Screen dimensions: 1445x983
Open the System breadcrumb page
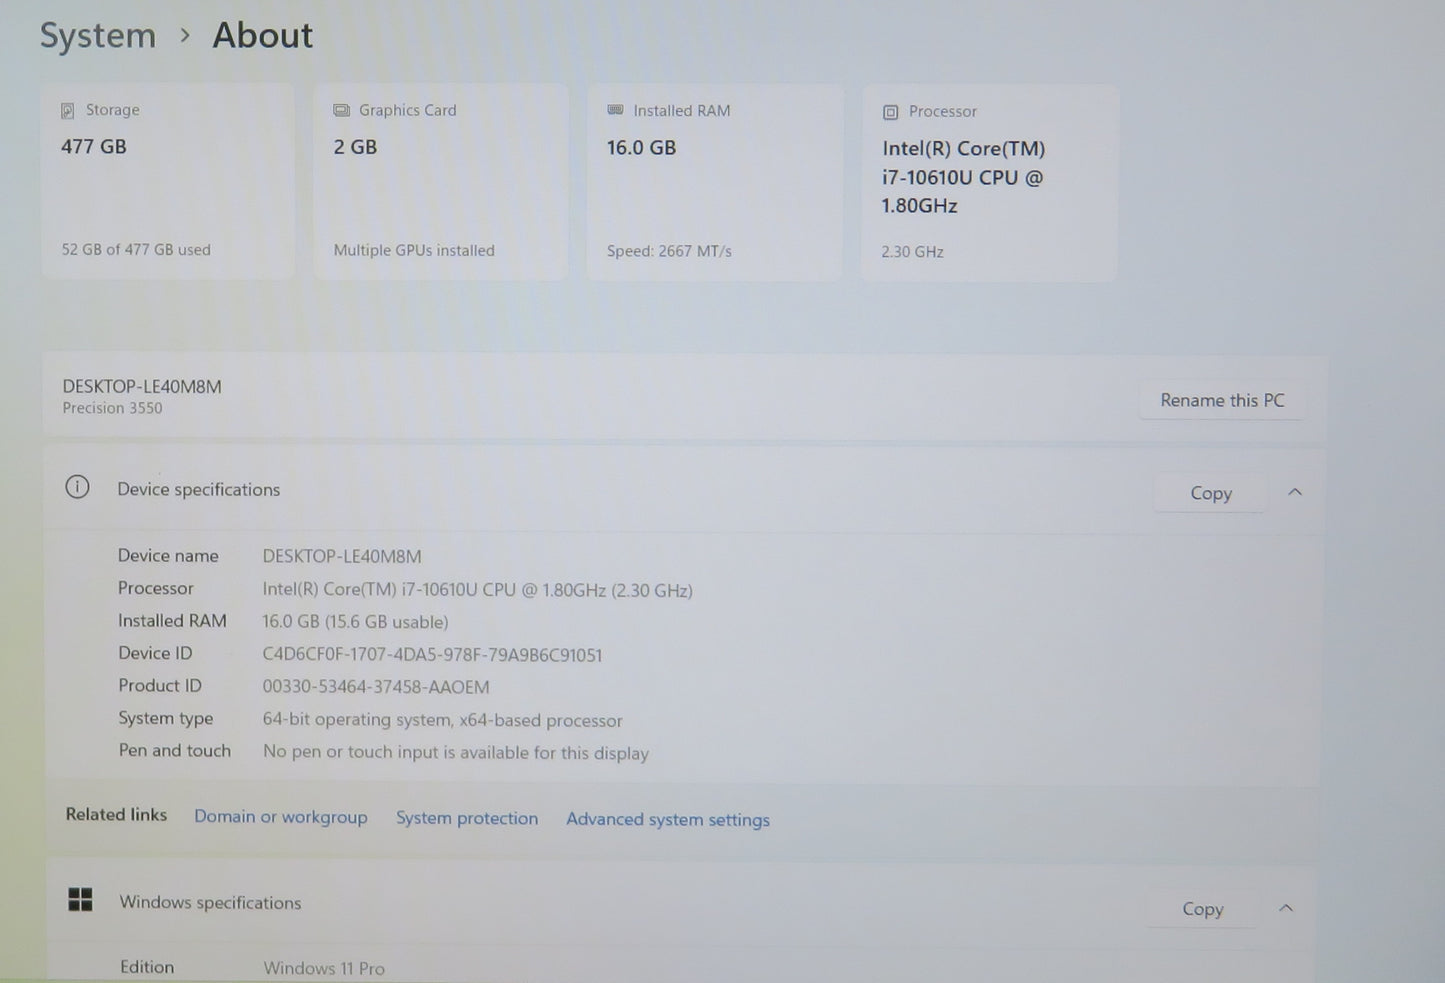tap(97, 35)
